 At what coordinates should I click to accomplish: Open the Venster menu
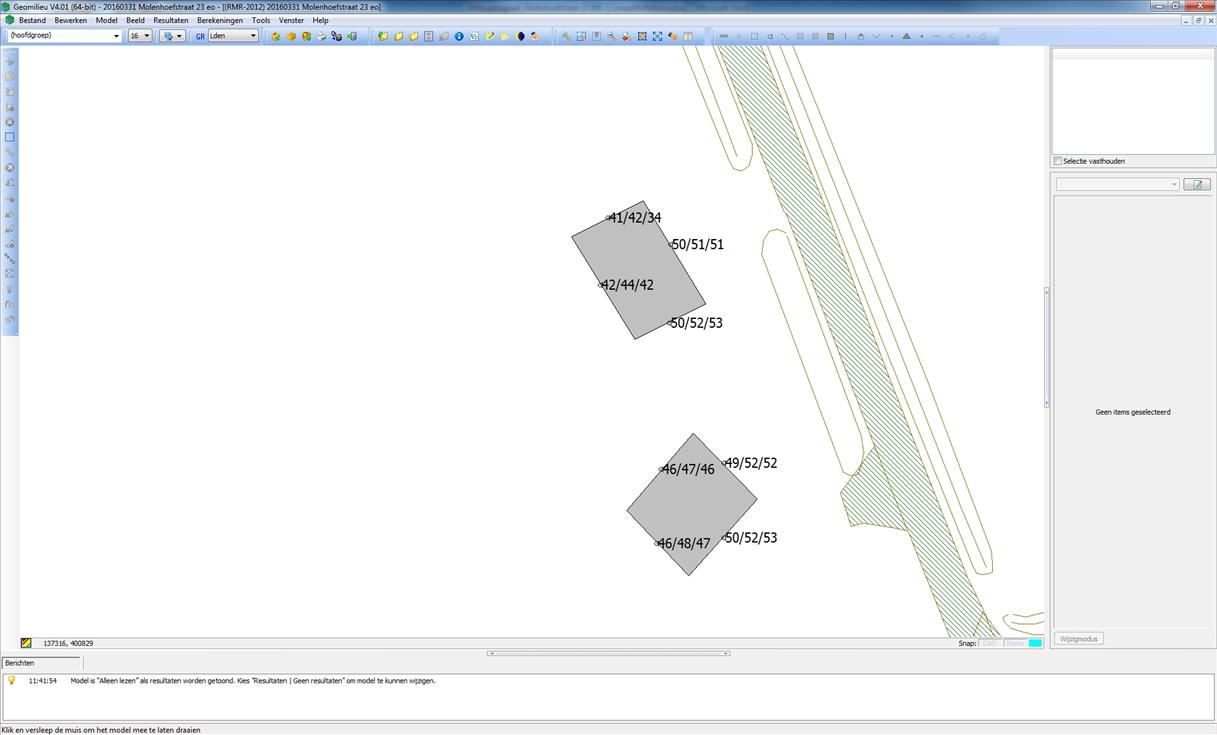click(291, 20)
